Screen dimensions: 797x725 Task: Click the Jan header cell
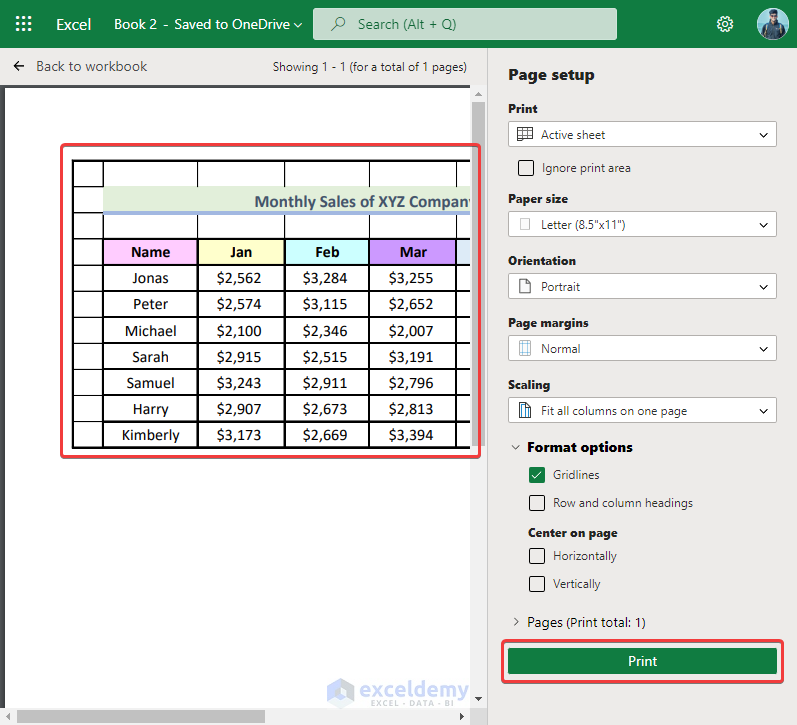point(241,252)
